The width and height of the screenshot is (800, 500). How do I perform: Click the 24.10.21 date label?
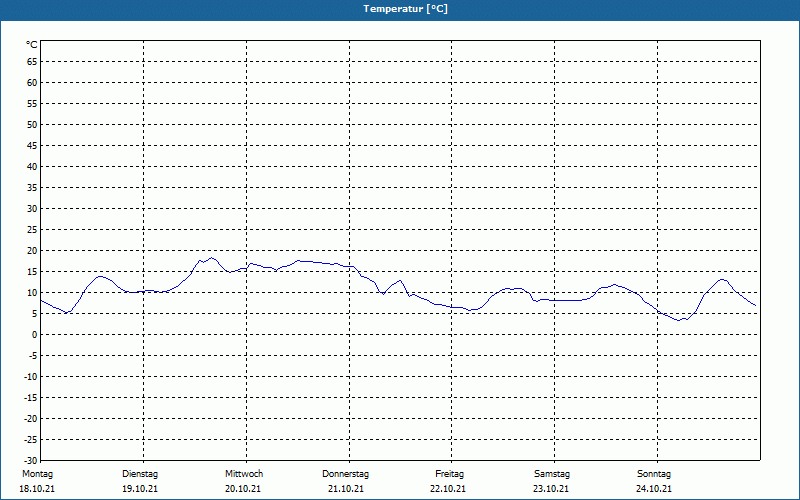click(654, 489)
